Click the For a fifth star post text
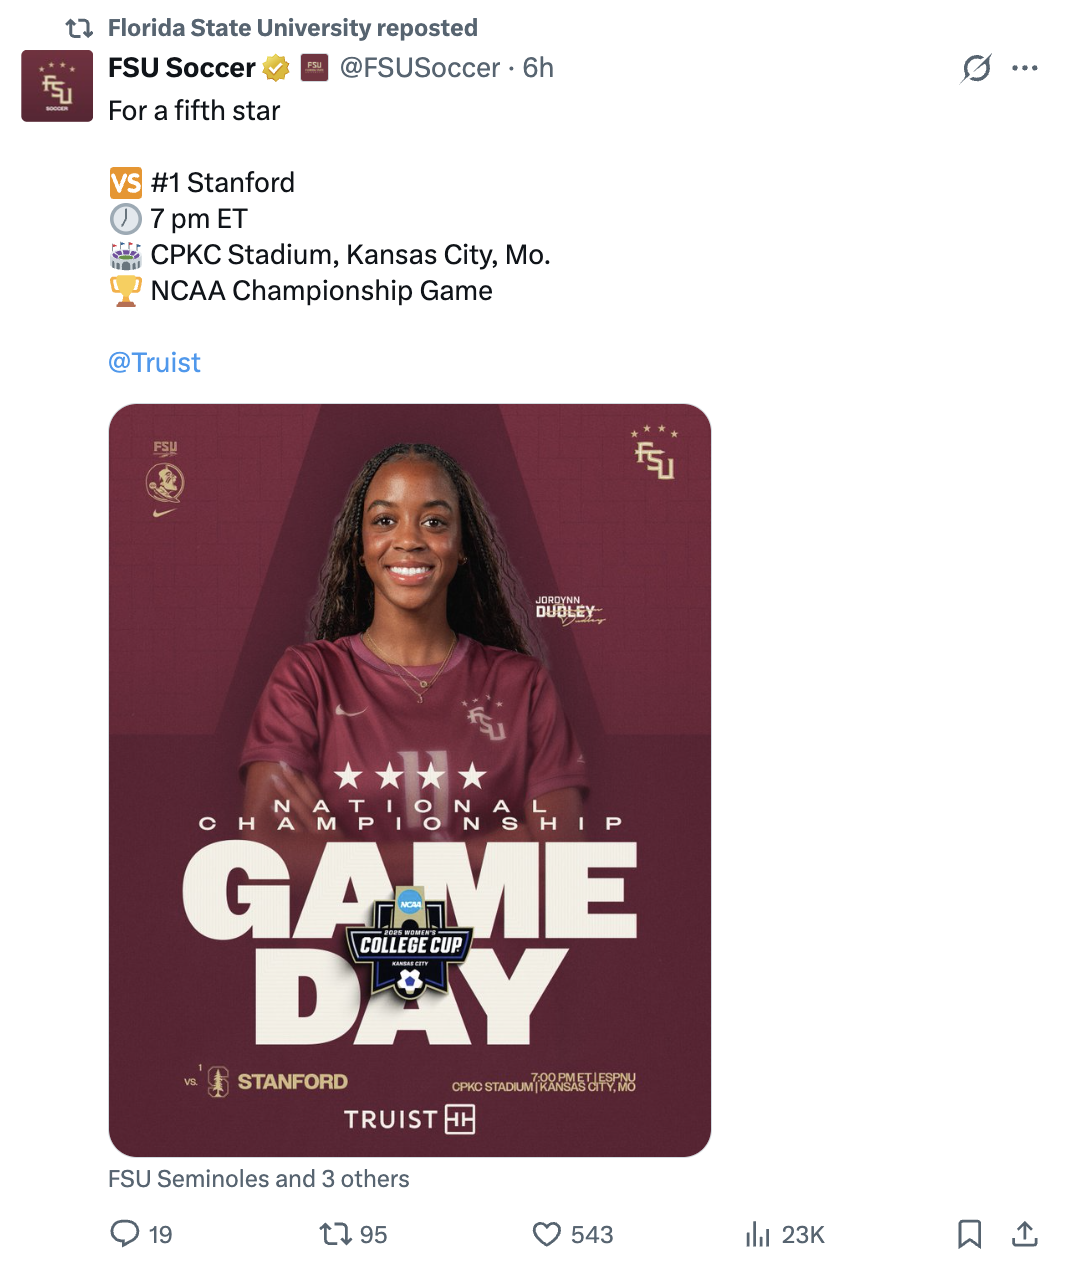 pyautogui.click(x=194, y=110)
